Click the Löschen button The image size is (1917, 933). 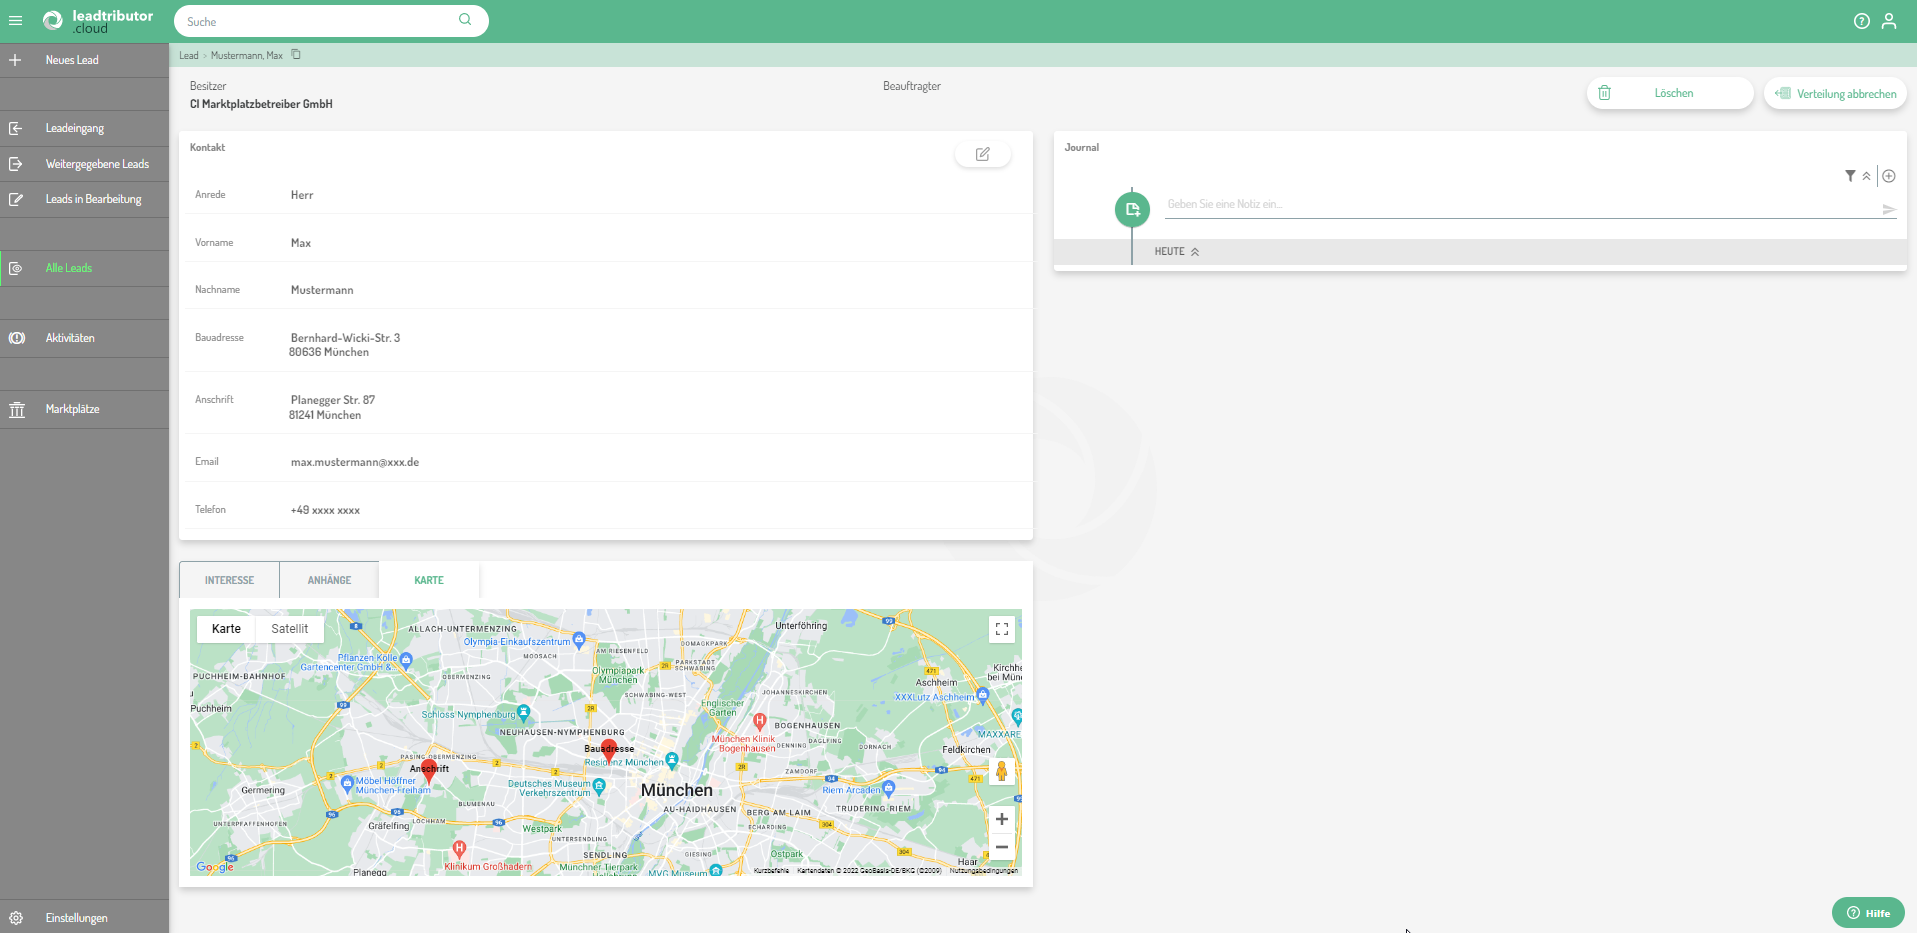[1670, 93]
